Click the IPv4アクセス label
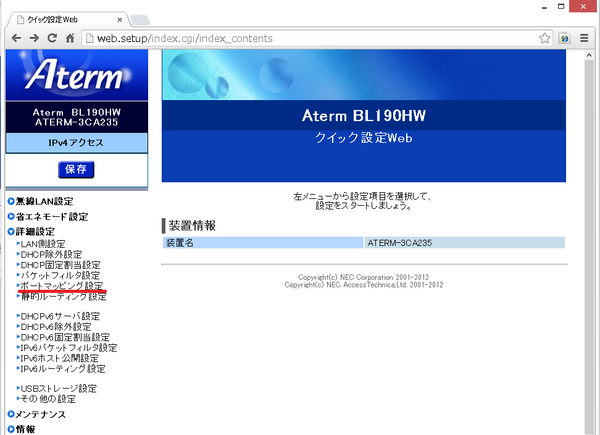 click(76, 143)
